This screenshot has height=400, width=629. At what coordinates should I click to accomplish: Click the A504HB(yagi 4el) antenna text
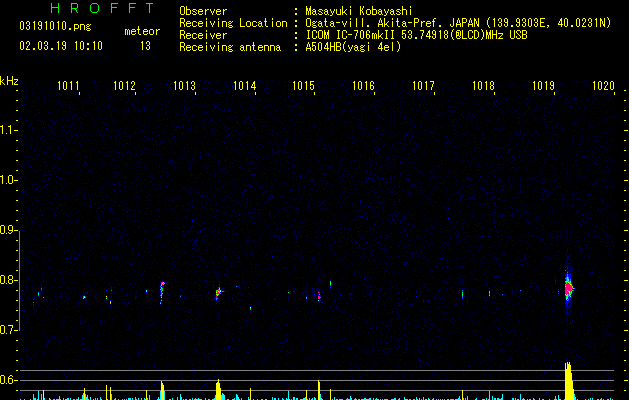tap(353, 47)
